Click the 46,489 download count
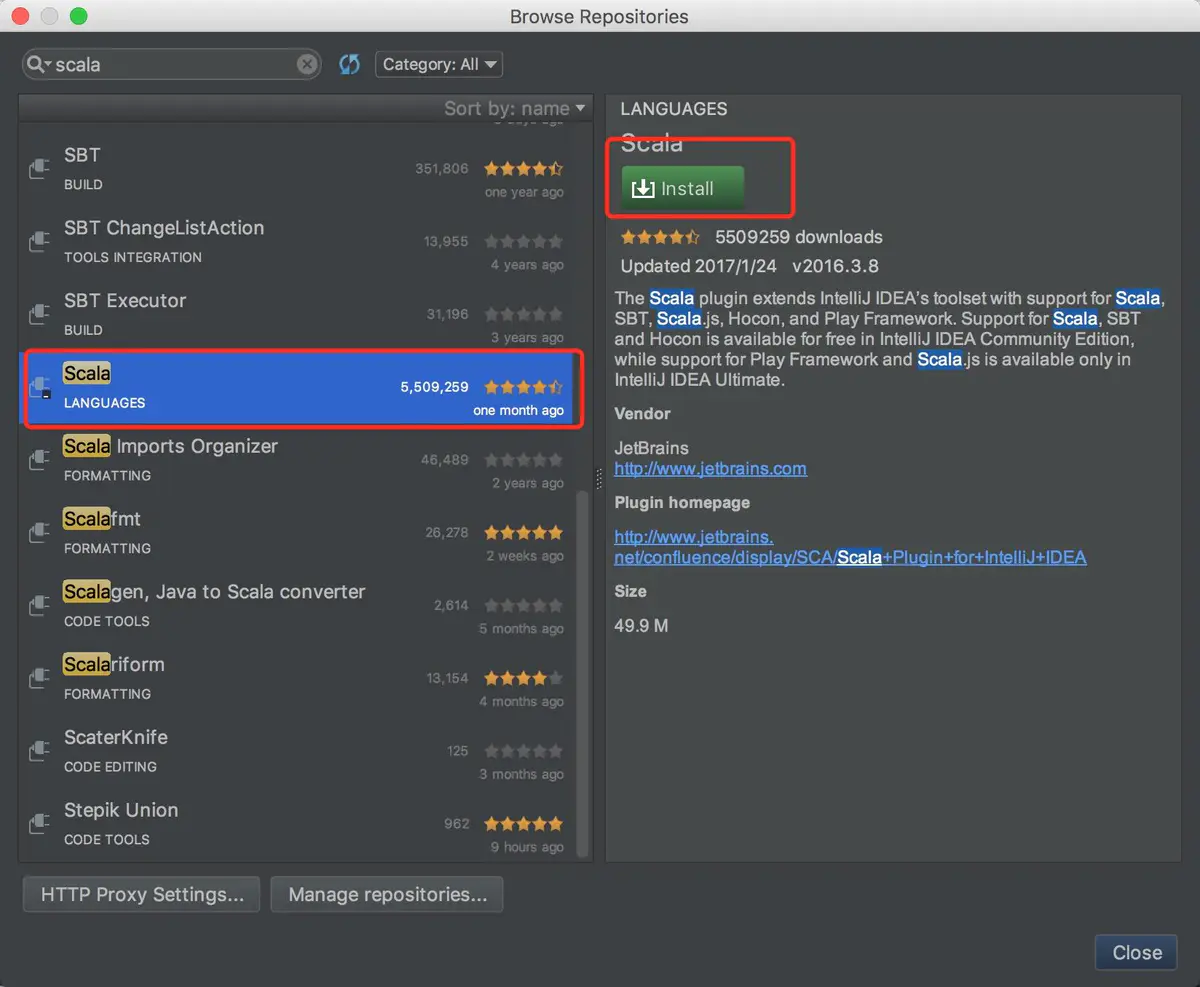The image size is (1200, 987). tap(445, 460)
